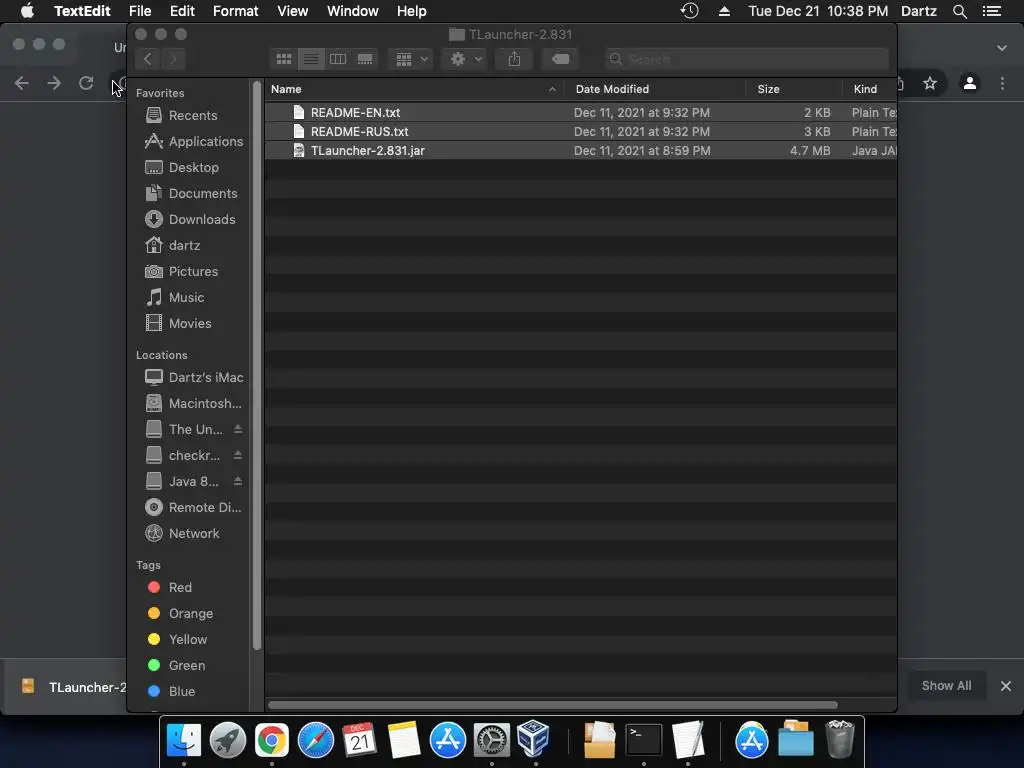Select Macintosh HD location in sidebar

pyautogui.click(x=193, y=404)
